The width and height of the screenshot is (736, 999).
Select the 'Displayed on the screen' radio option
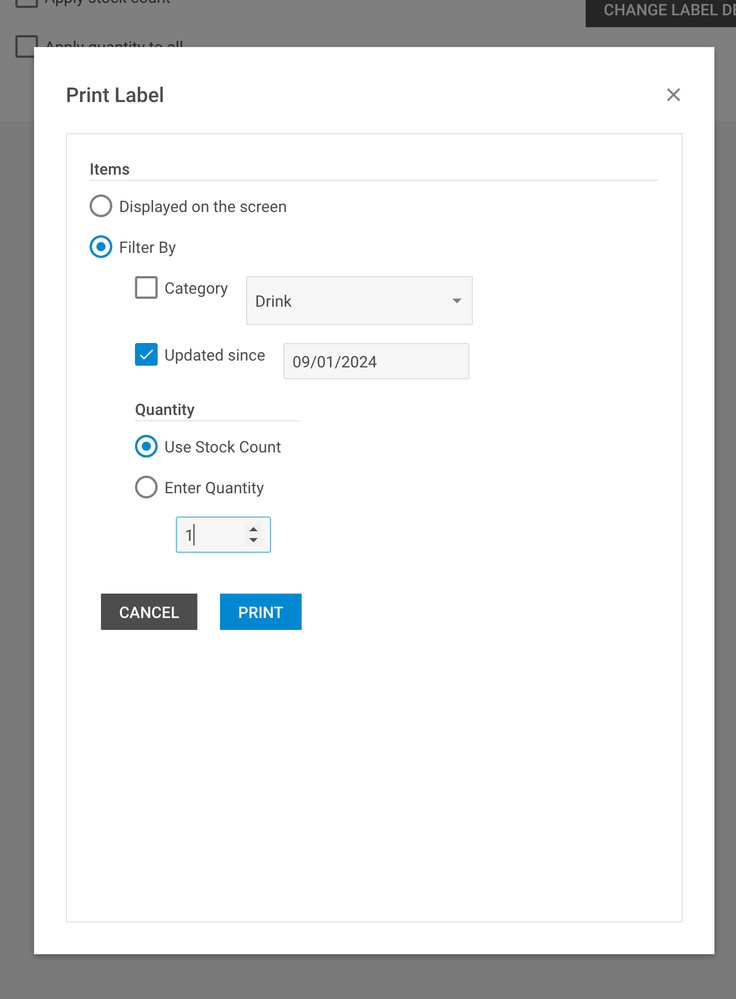click(x=101, y=207)
